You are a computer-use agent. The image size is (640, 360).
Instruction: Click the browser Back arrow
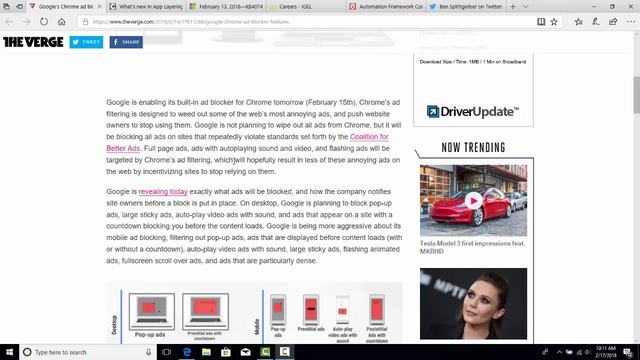tap(9, 22)
